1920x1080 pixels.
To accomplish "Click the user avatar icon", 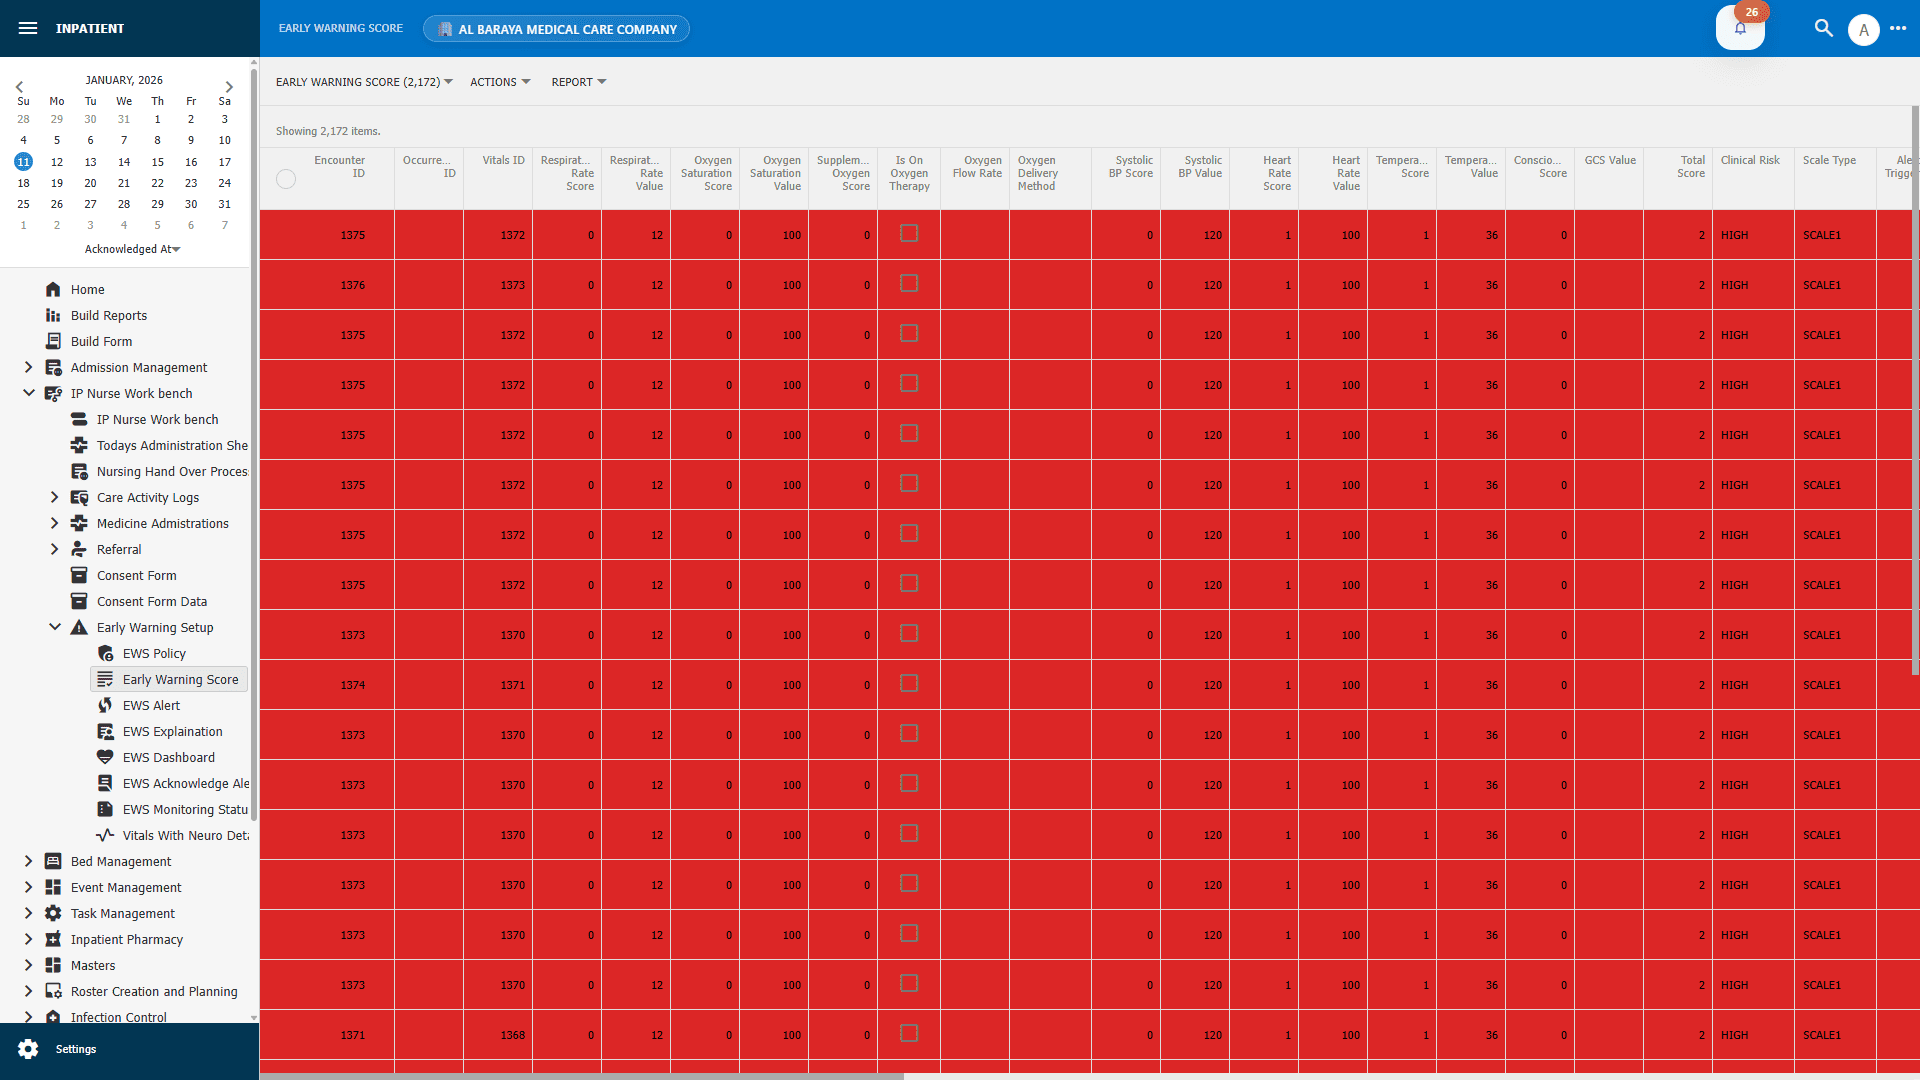I will coord(1864,29).
